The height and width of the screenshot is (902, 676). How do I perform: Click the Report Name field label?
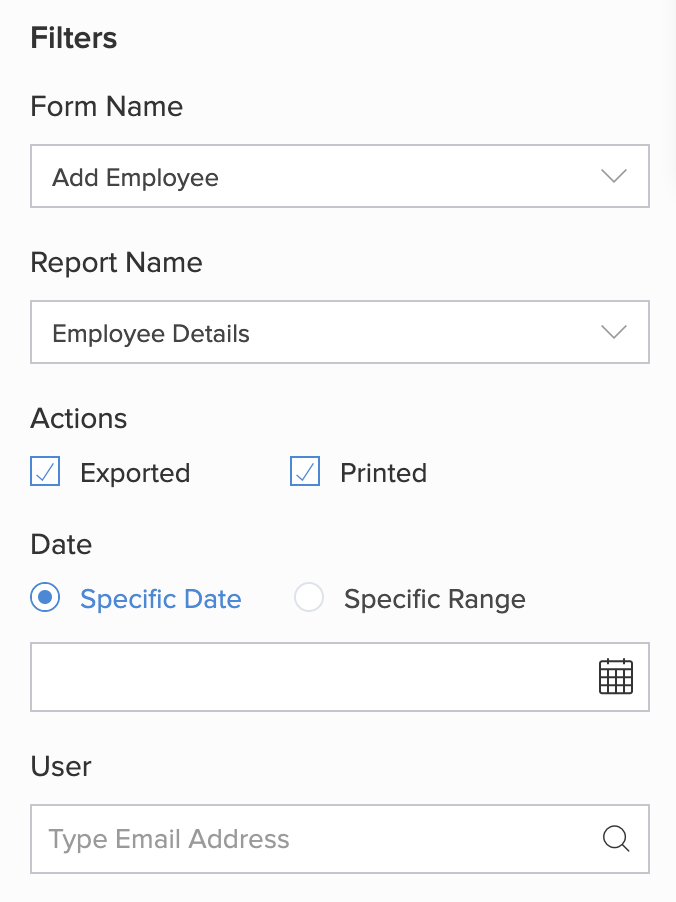click(x=116, y=262)
